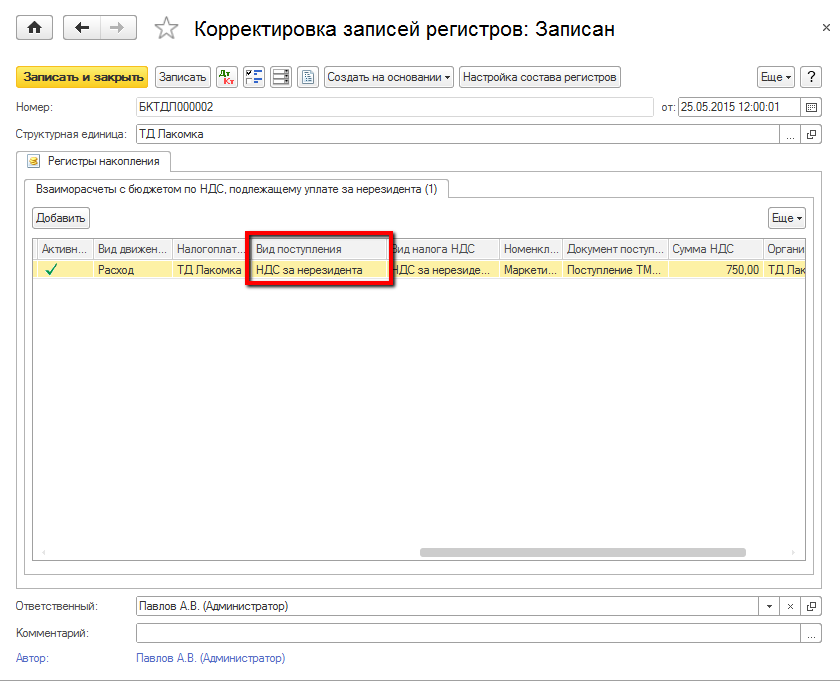Open the top-right Еще menu
This screenshot has width=840, height=681.
[x=775, y=77]
